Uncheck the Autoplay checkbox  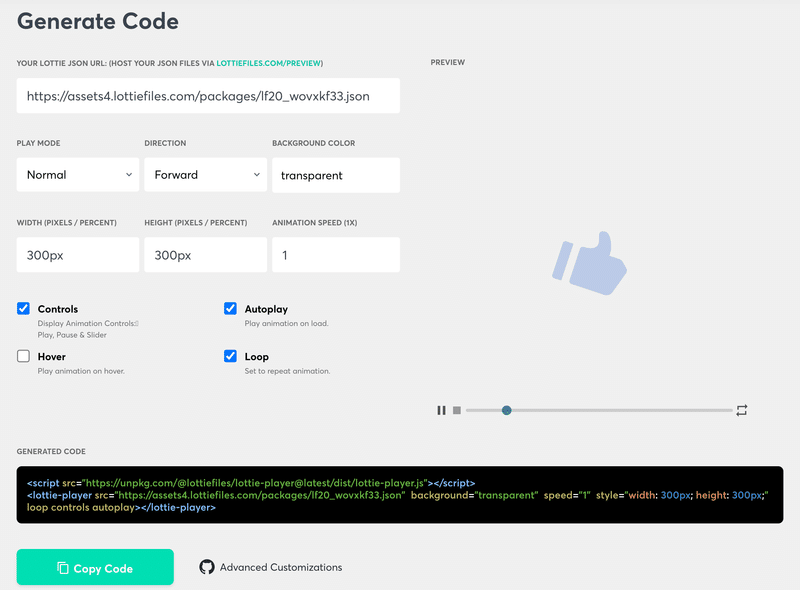230,308
